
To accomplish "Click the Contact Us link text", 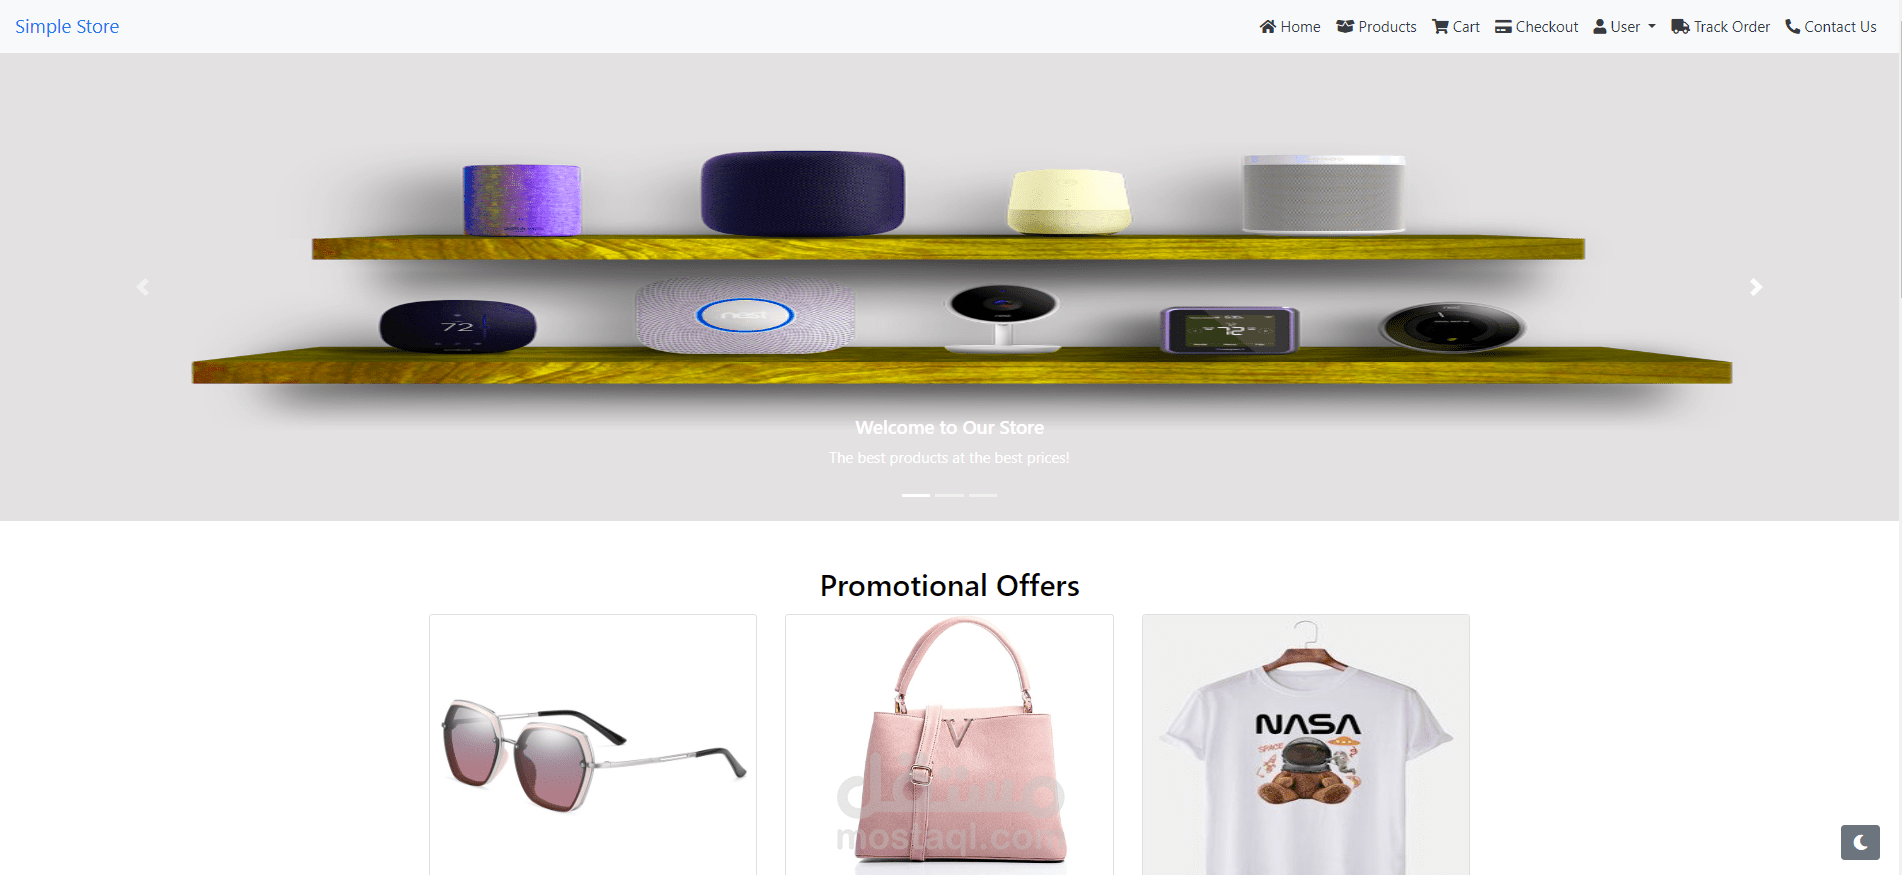I will coord(1840,27).
